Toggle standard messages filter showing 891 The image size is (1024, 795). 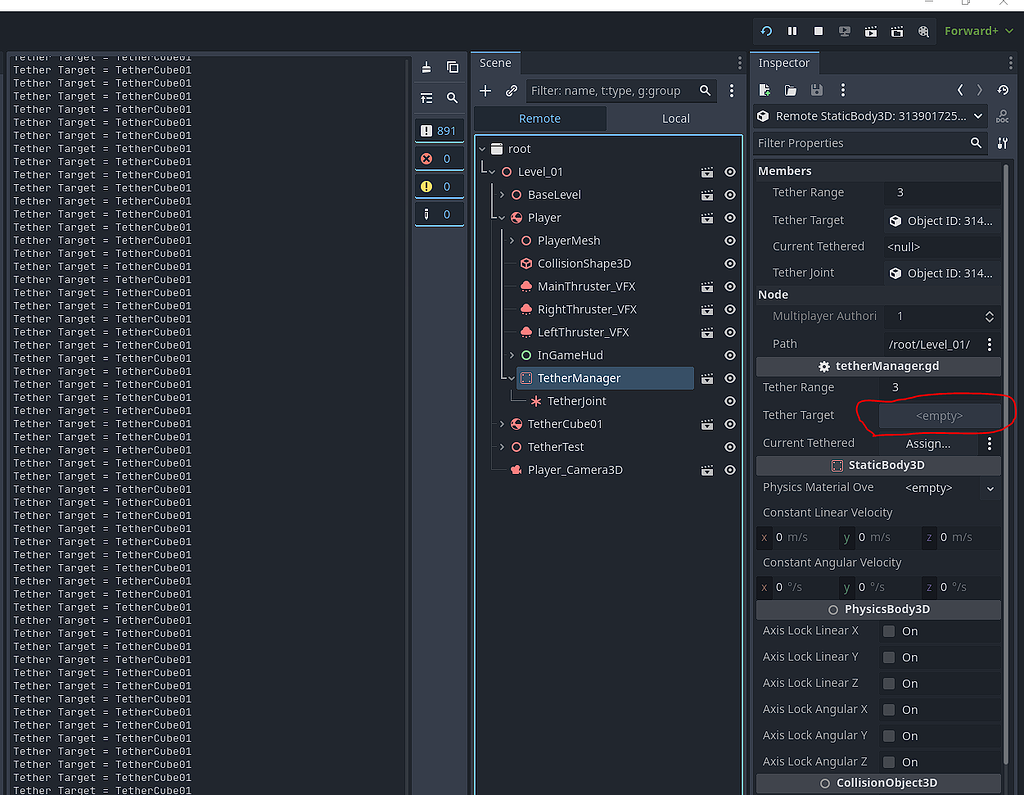tap(439, 131)
